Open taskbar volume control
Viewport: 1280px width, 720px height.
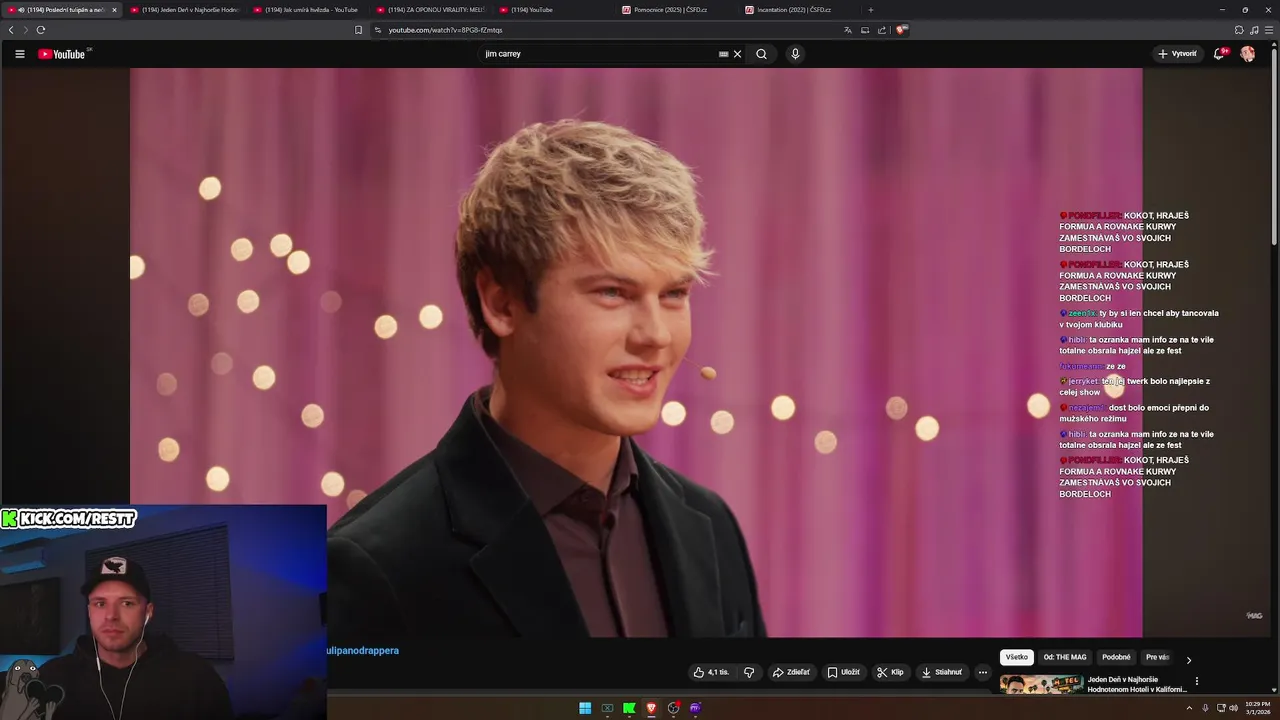pyautogui.click(x=1233, y=708)
